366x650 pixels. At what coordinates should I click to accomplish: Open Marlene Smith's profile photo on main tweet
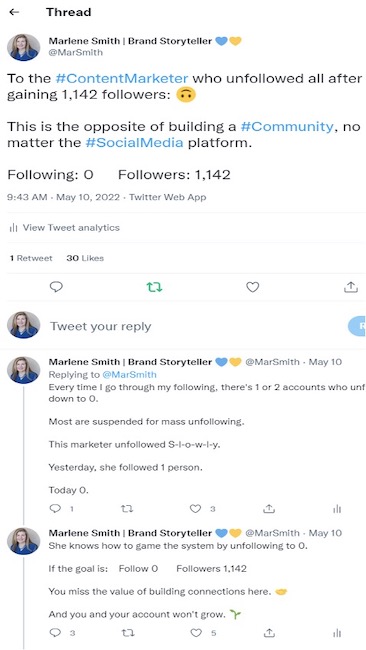[24, 48]
